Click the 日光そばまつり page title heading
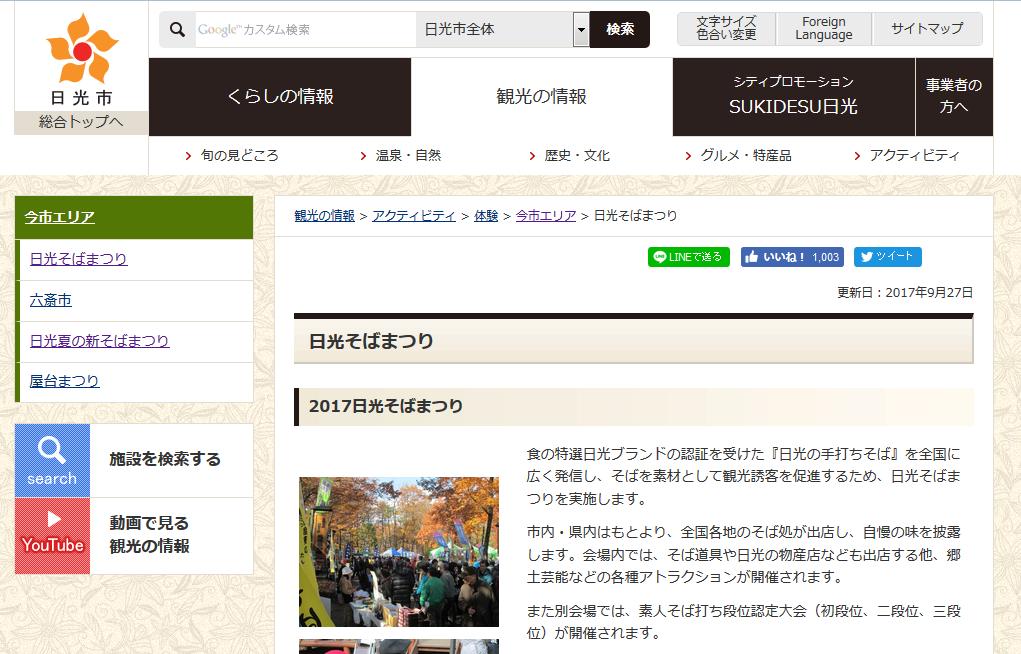 [x=371, y=341]
